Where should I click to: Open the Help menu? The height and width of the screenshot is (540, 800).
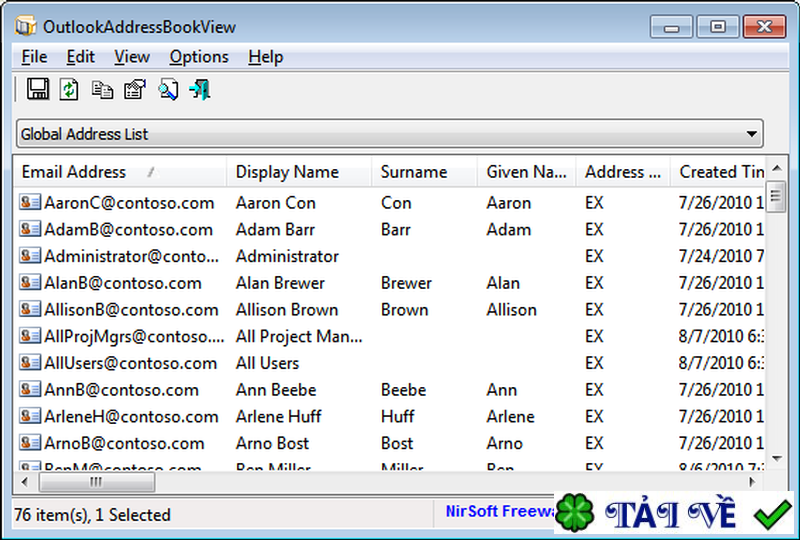click(265, 57)
